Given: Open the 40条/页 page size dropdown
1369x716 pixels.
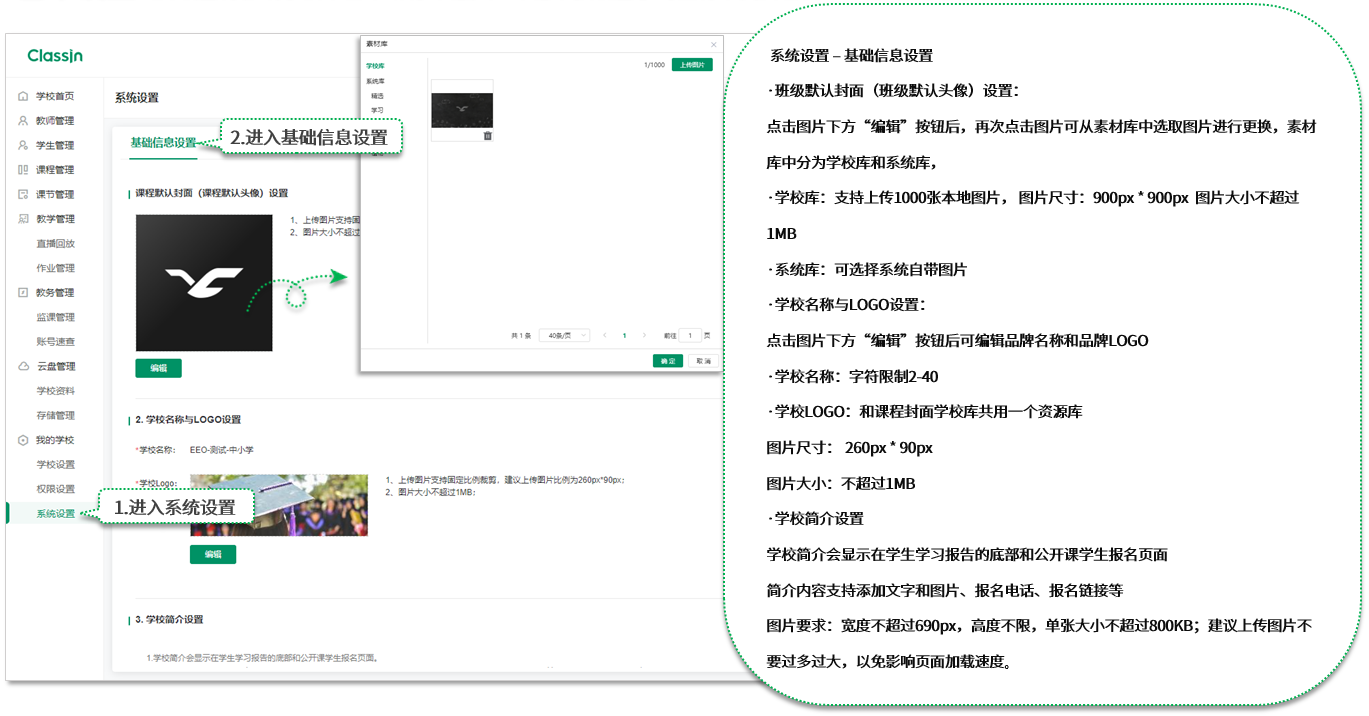Looking at the screenshot, I should pyautogui.click(x=564, y=335).
